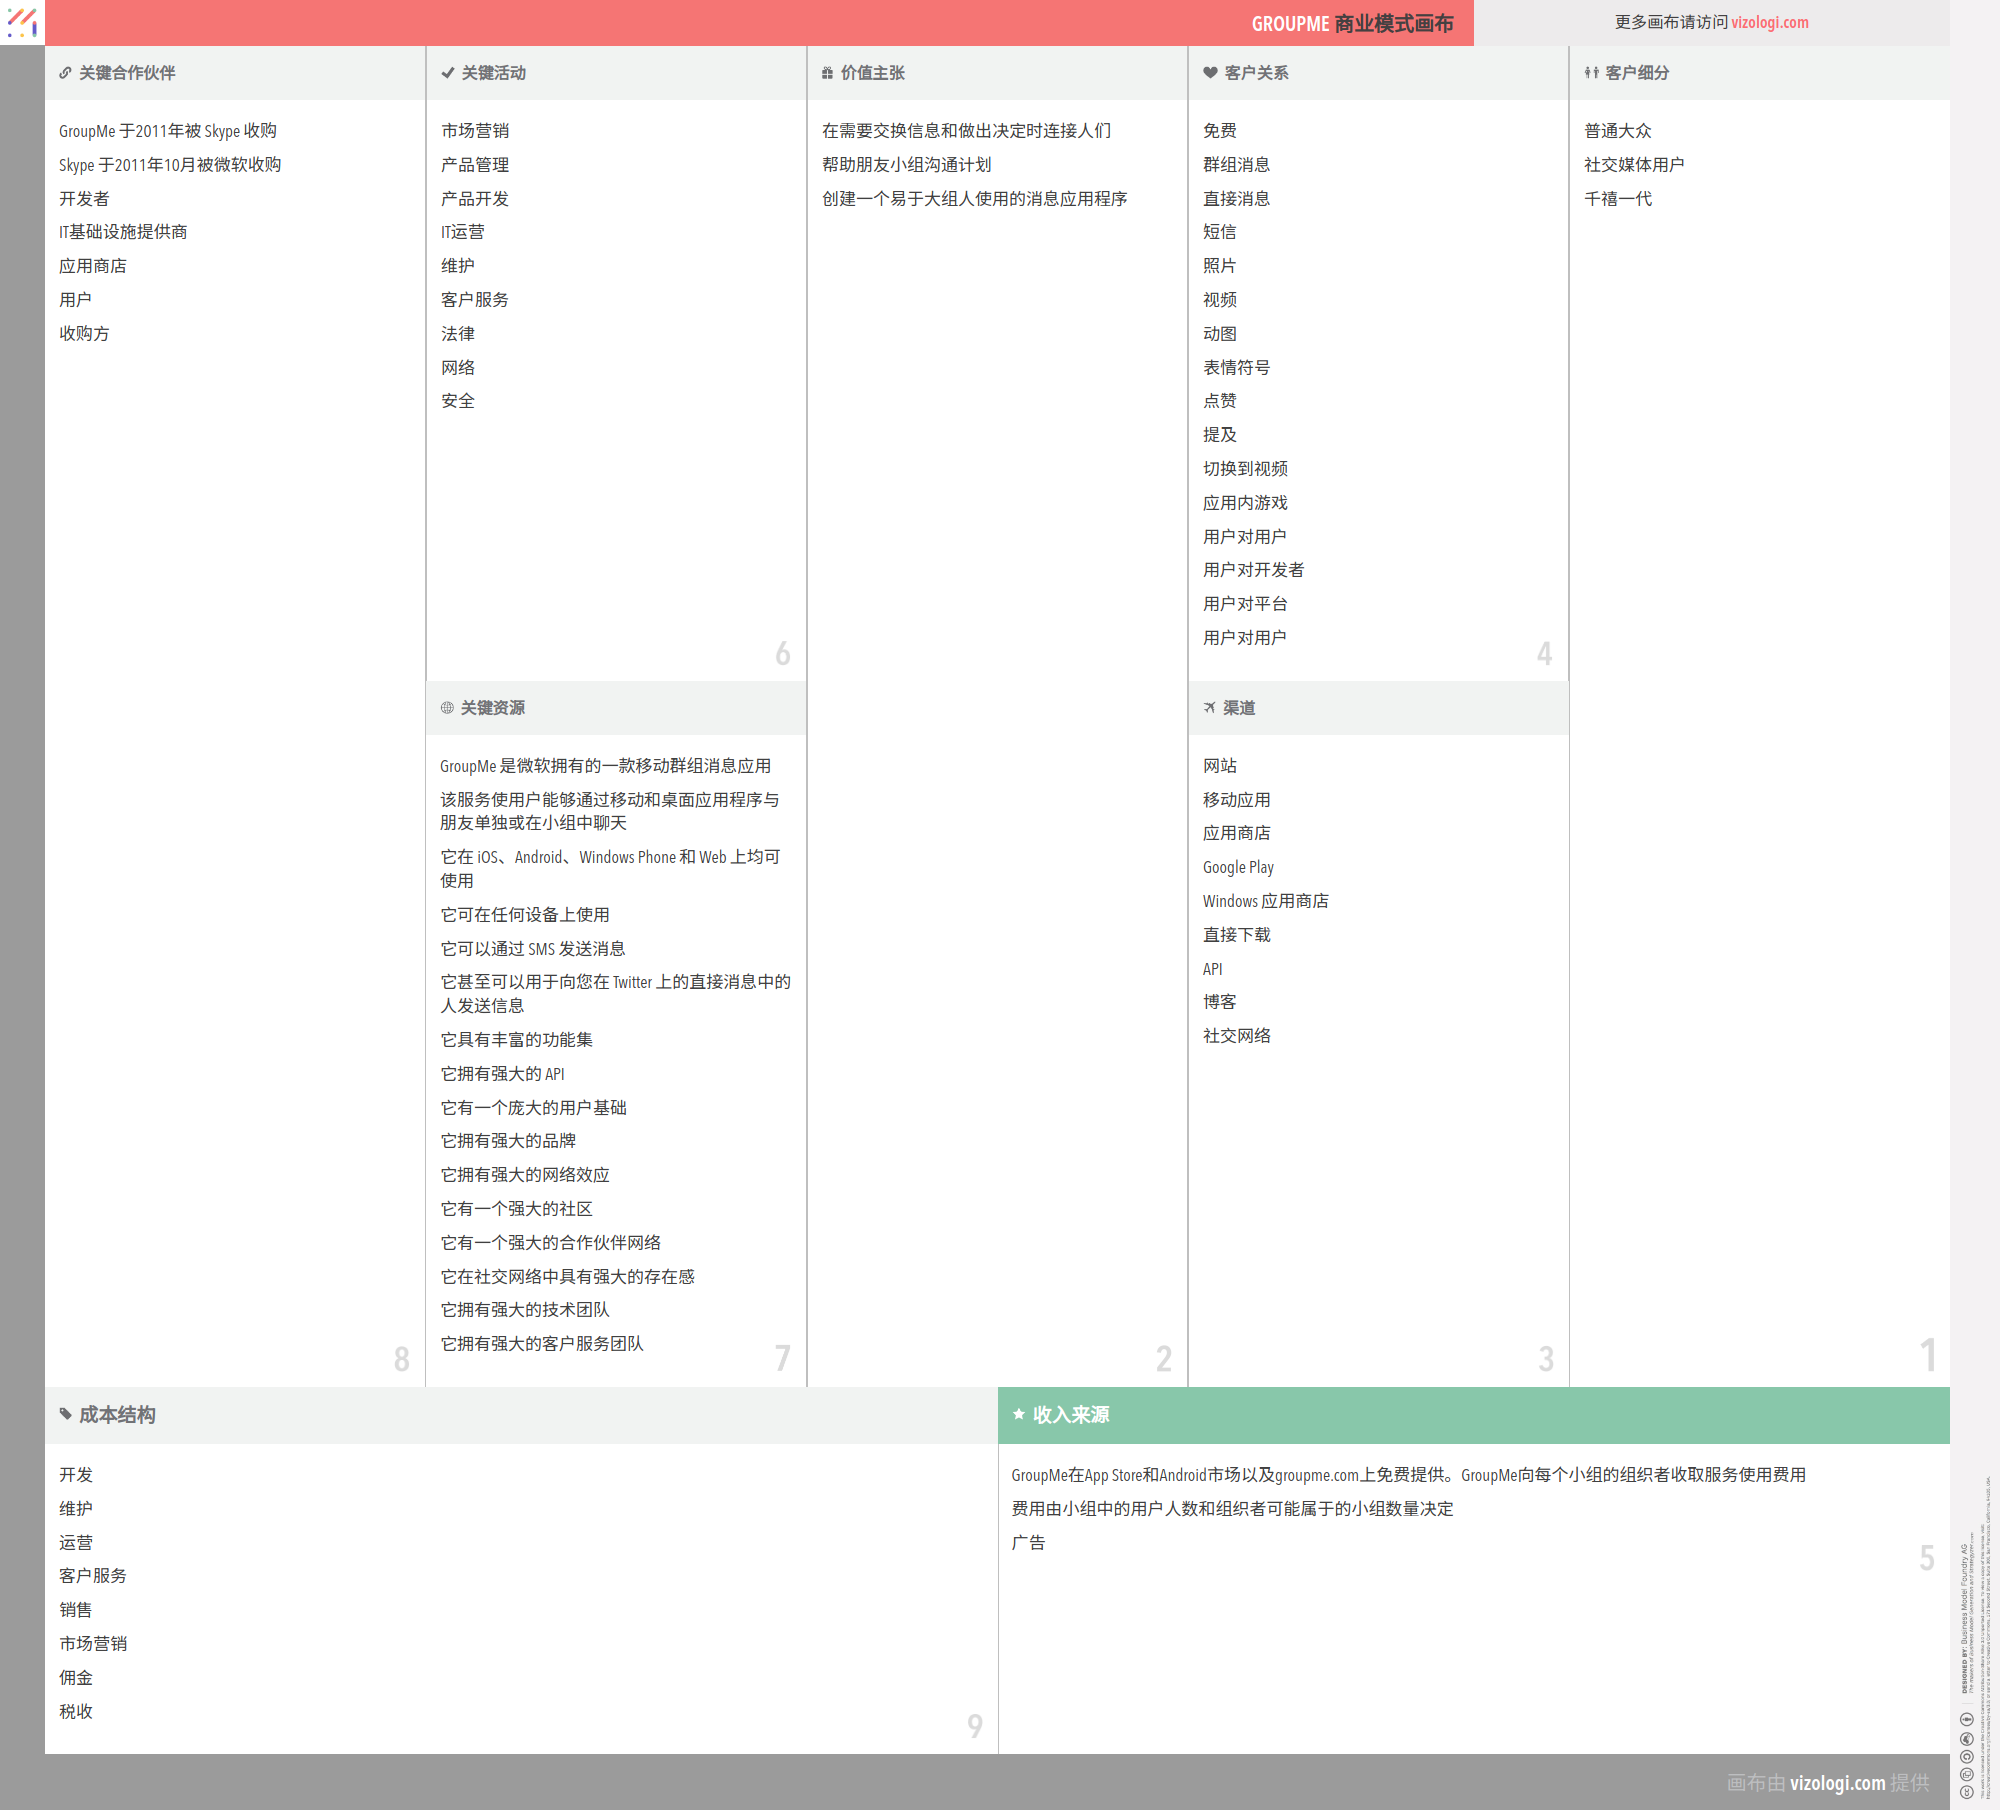Click the Vizologi logo icon
Screen dimensions: 2000x1810
[22, 22]
